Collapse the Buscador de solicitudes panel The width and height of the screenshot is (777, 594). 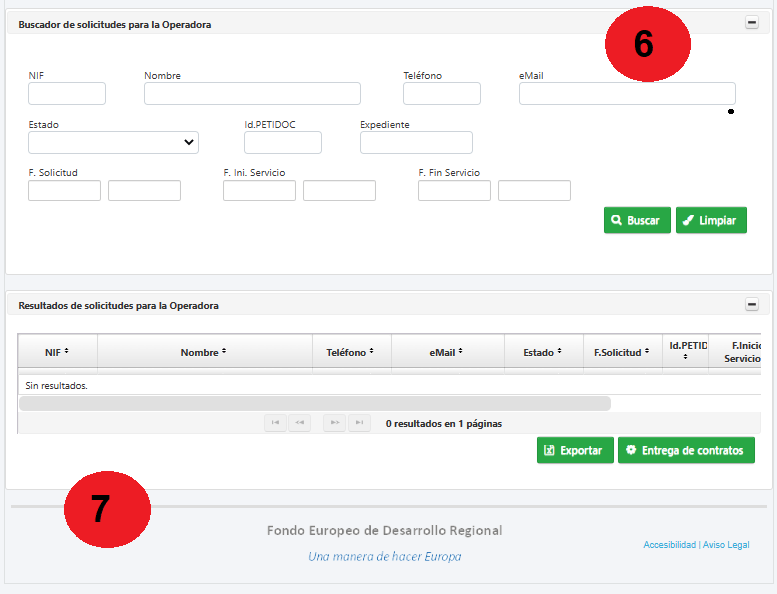(752, 23)
